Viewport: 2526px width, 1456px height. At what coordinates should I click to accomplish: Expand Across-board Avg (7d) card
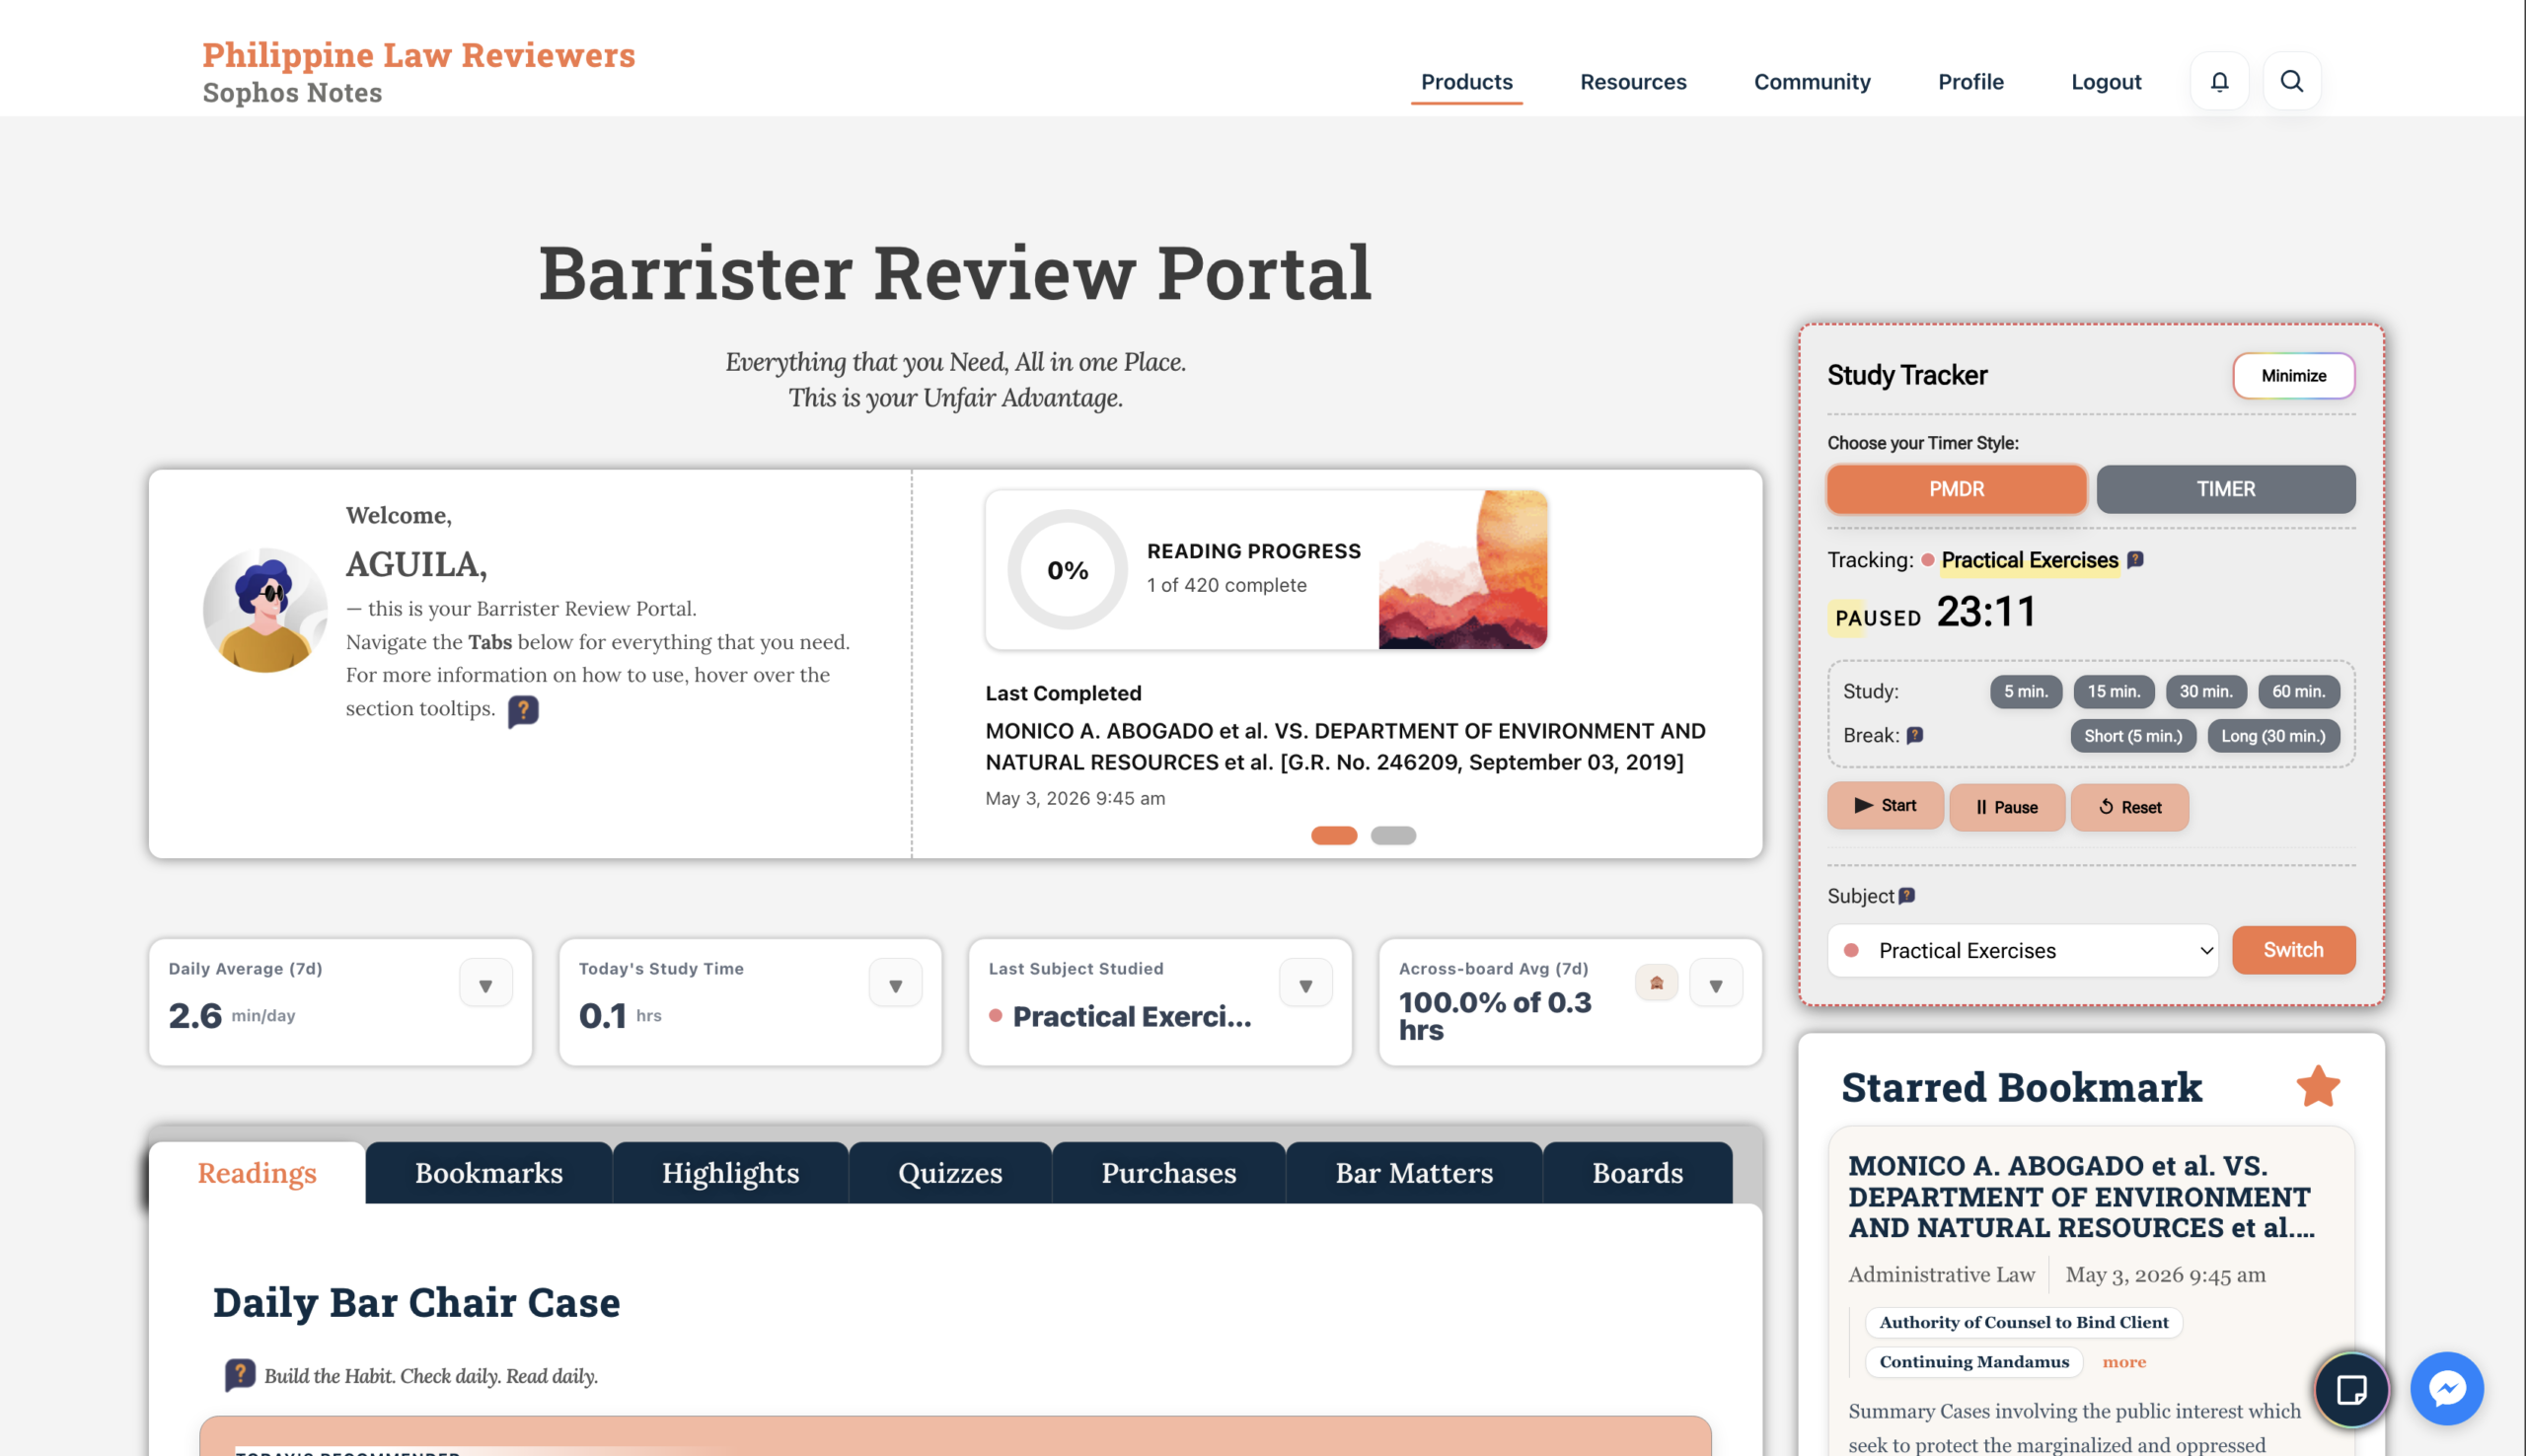1715,985
